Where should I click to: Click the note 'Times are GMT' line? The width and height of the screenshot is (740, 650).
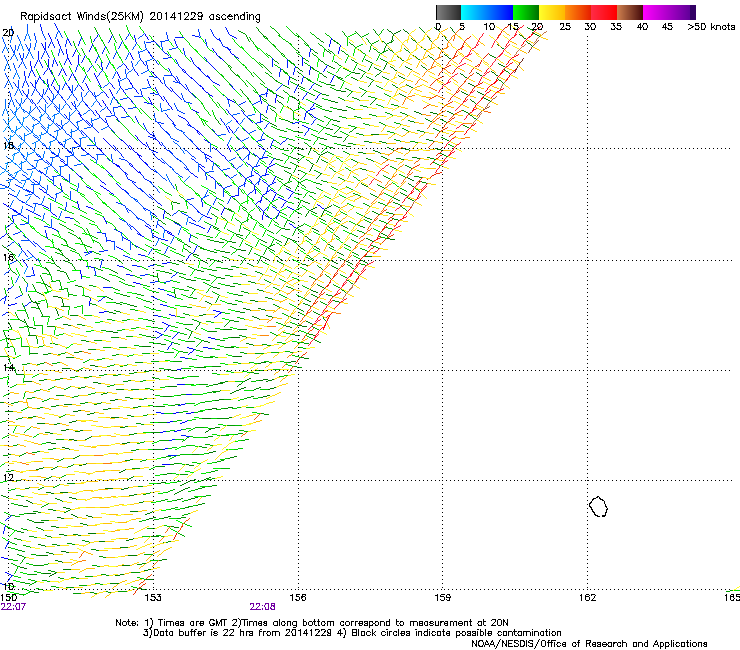pos(312,623)
